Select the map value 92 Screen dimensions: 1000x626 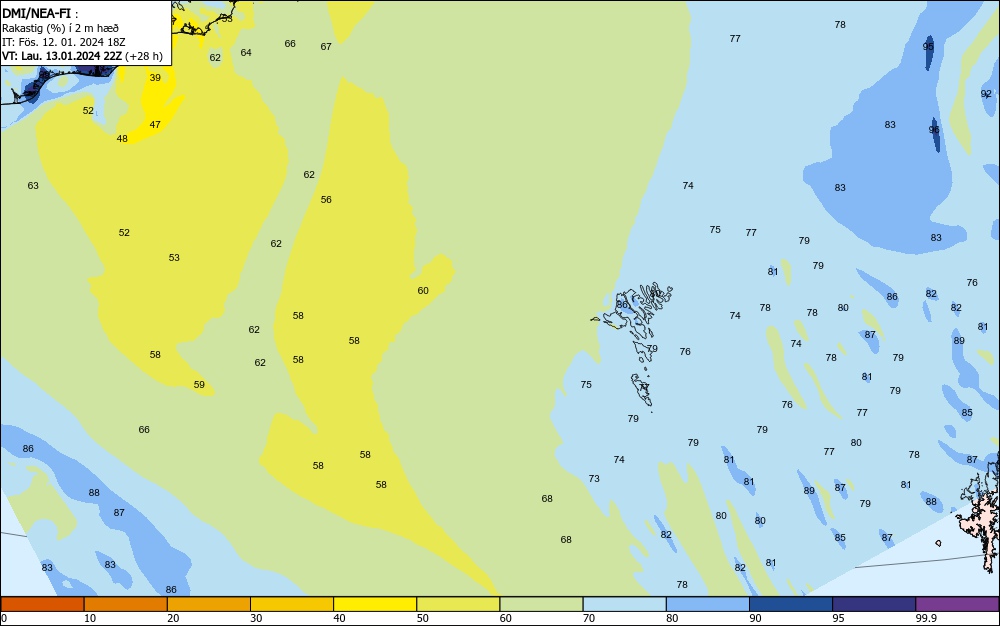986,94
